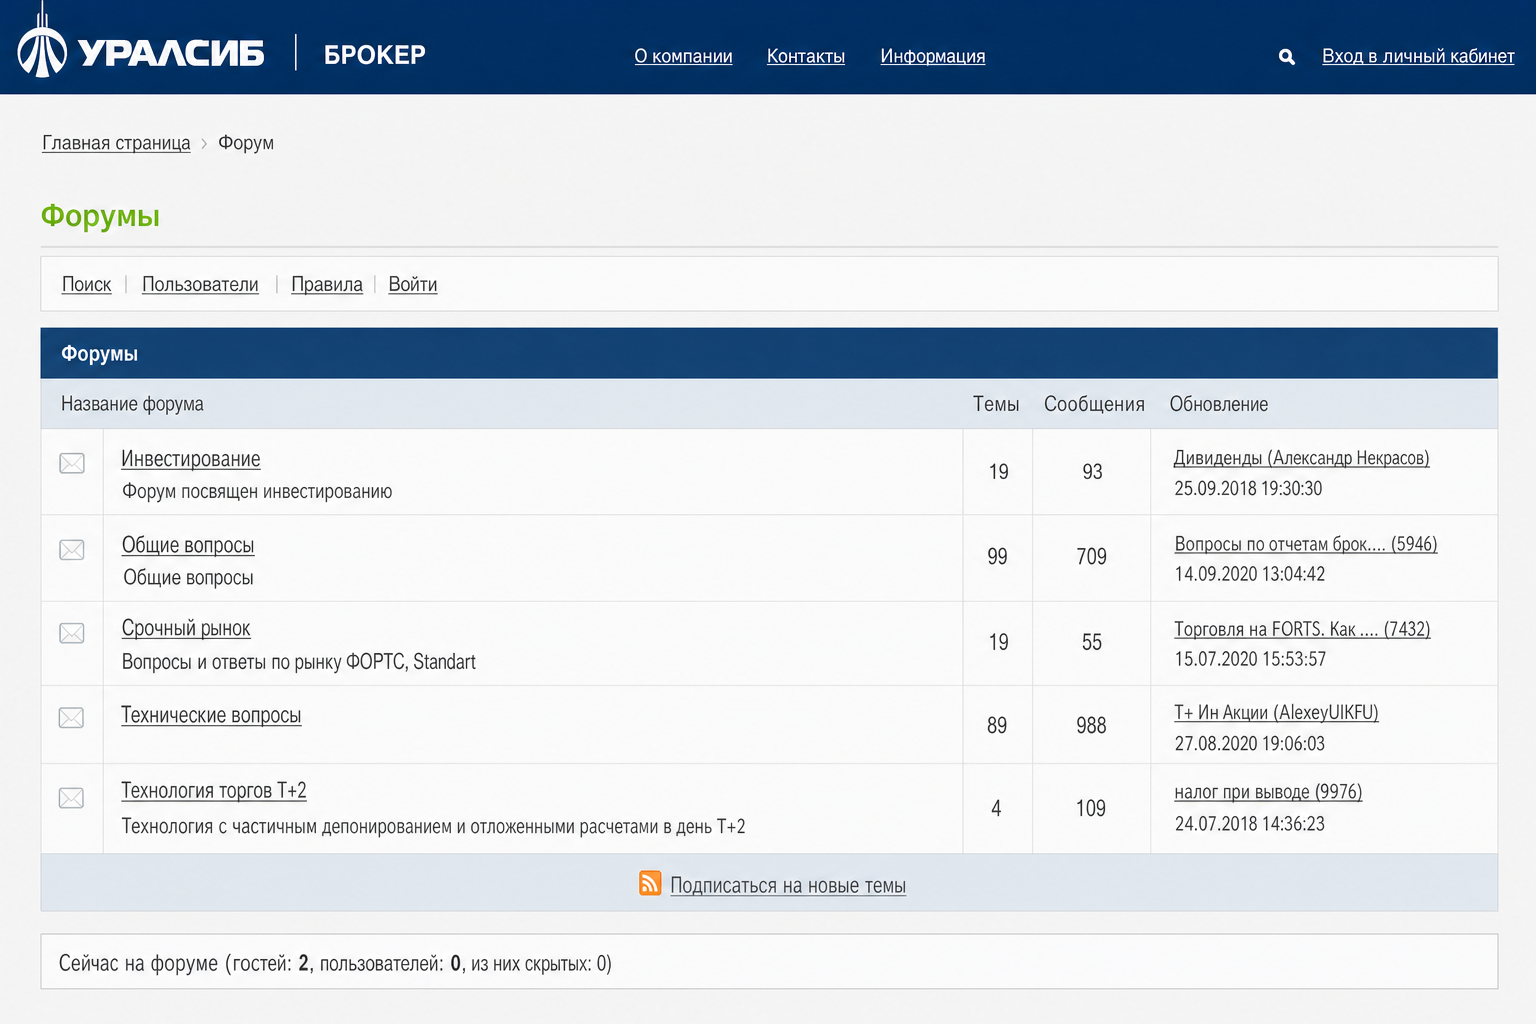1536x1024 pixels.
Task: Click topic count 99 for Общие вопросы
Action: click(997, 557)
